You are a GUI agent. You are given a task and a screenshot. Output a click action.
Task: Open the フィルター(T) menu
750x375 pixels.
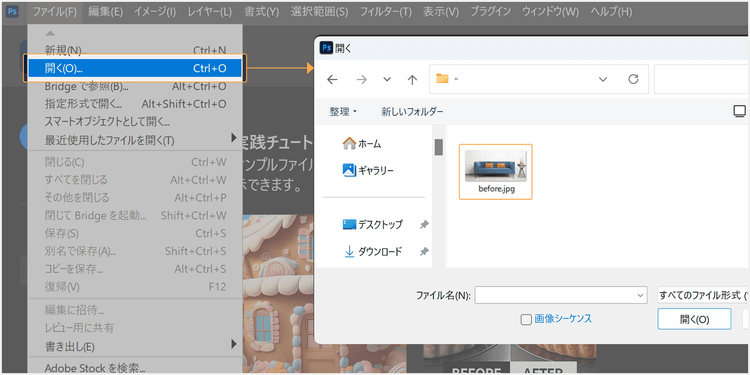pos(386,12)
